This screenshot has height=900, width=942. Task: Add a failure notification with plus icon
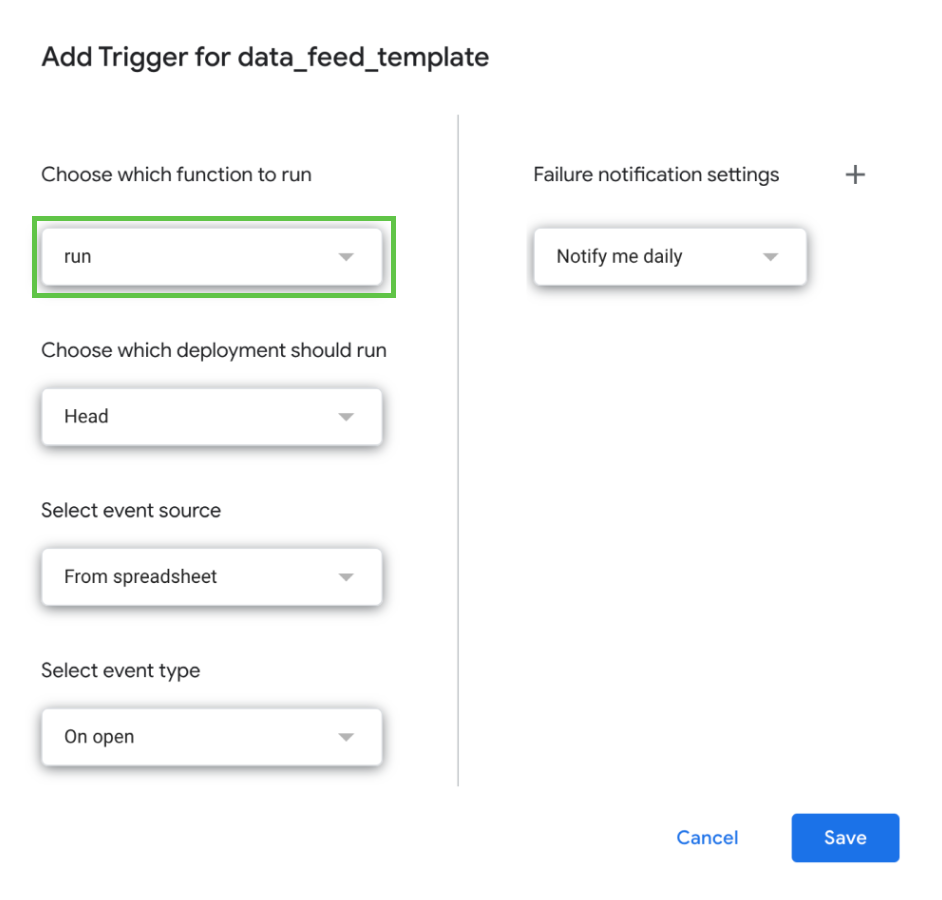(x=855, y=175)
